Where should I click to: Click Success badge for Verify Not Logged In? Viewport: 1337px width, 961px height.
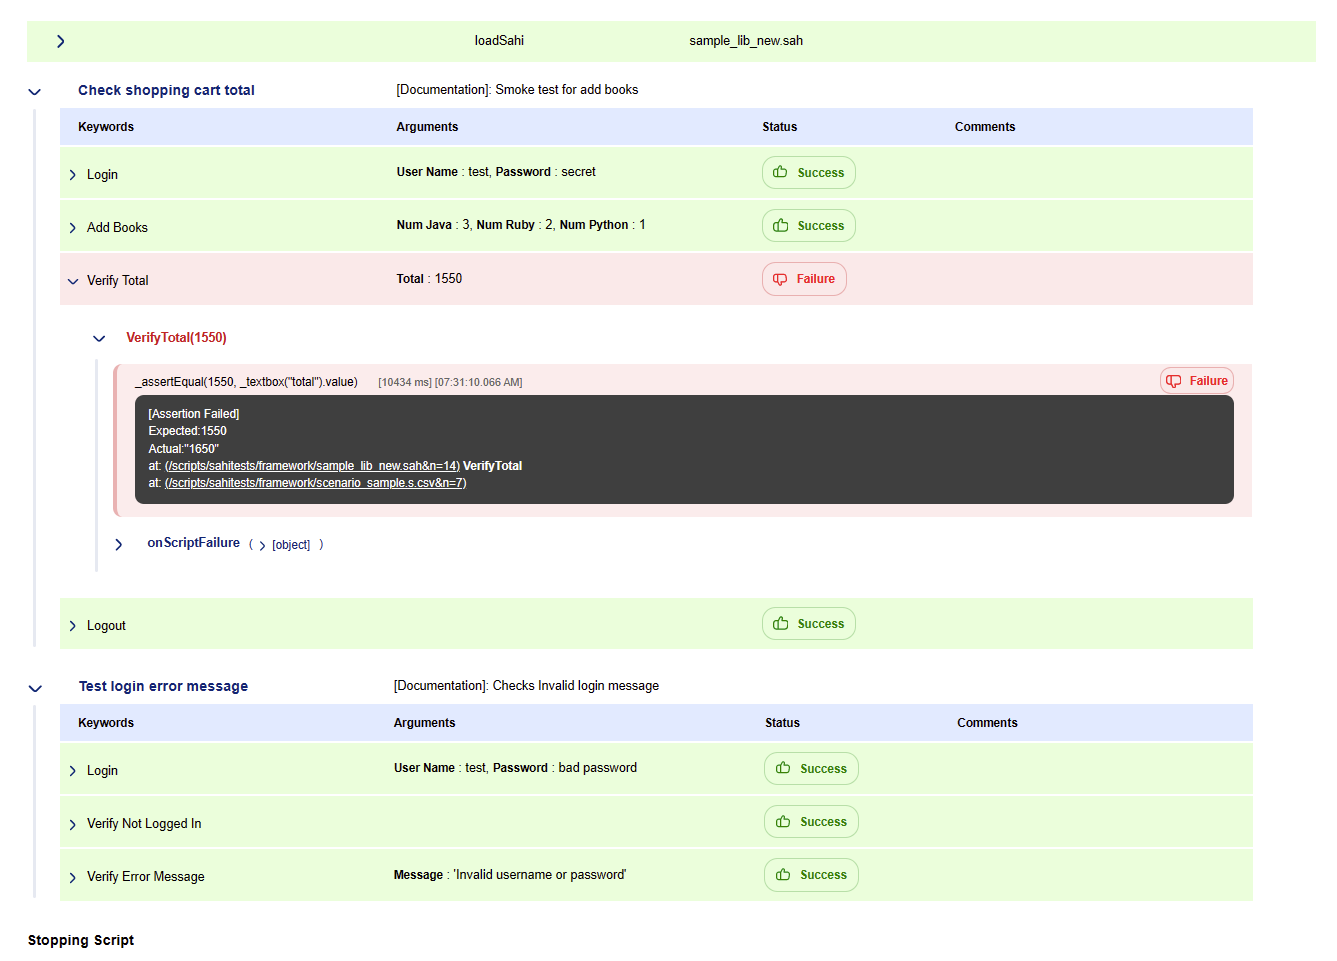[x=811, y=822]
